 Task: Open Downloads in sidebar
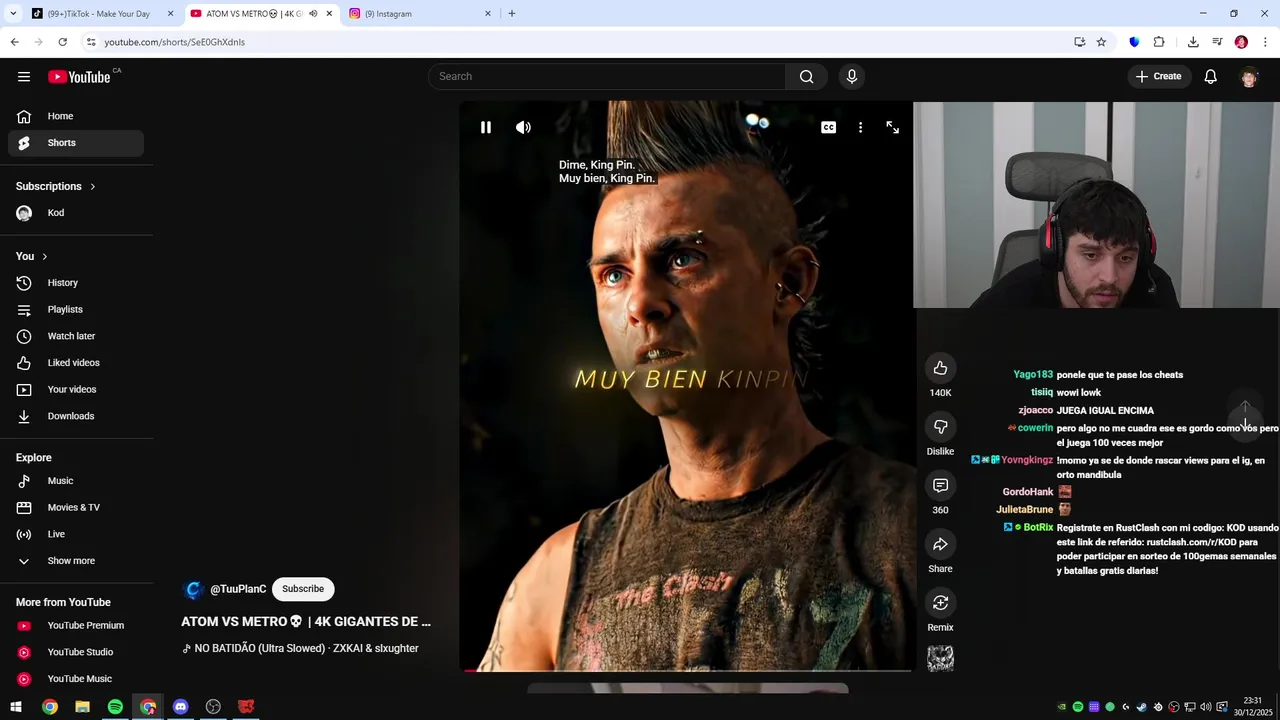click(x=76, y=416)
